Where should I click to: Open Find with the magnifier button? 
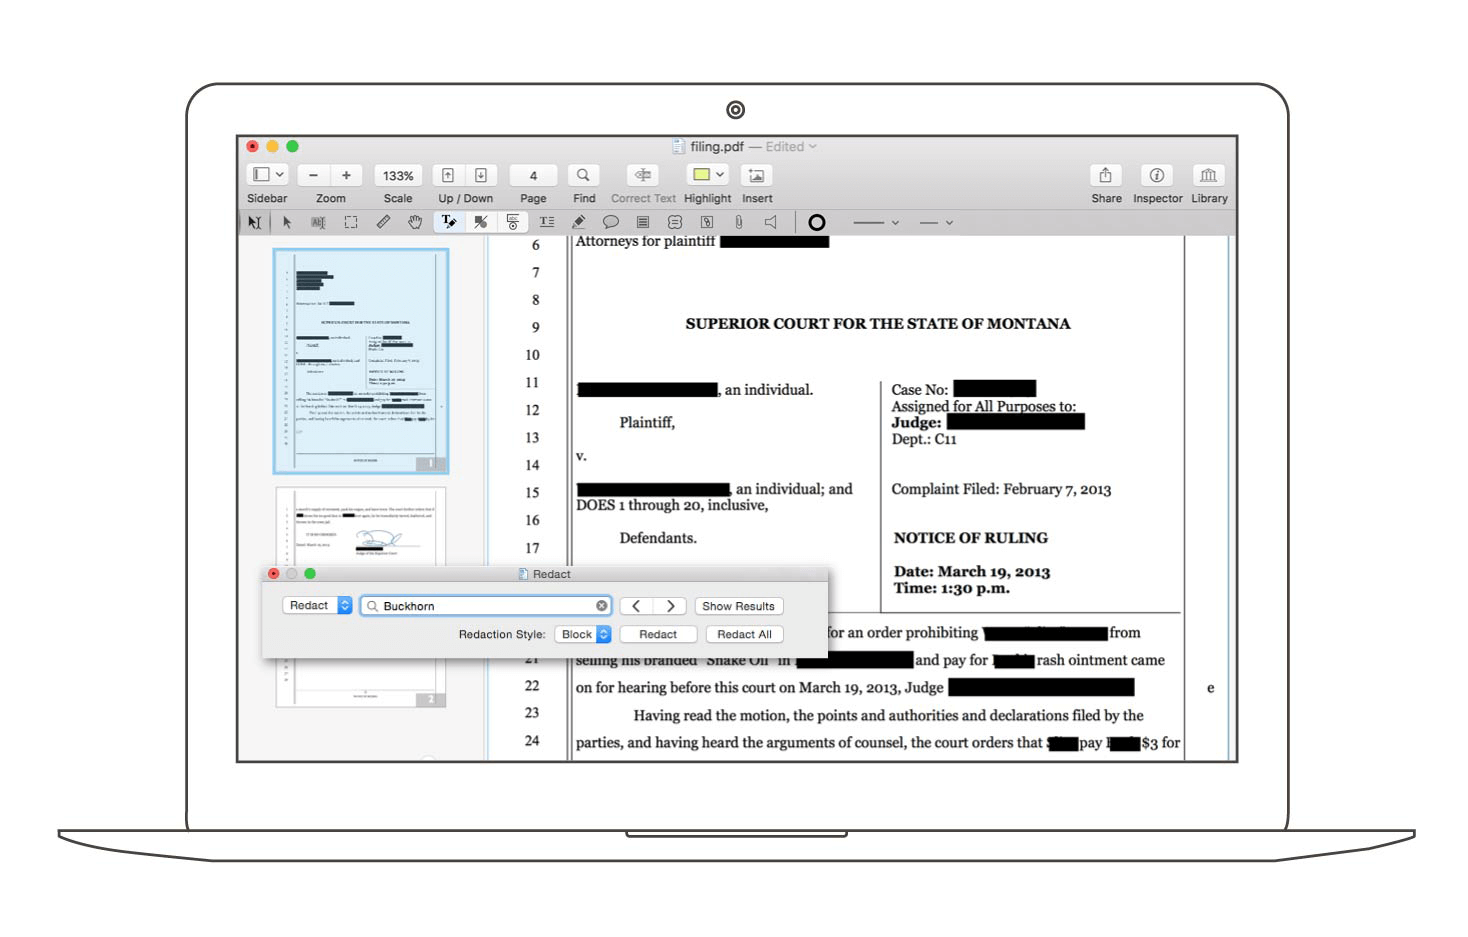[583, 175]
